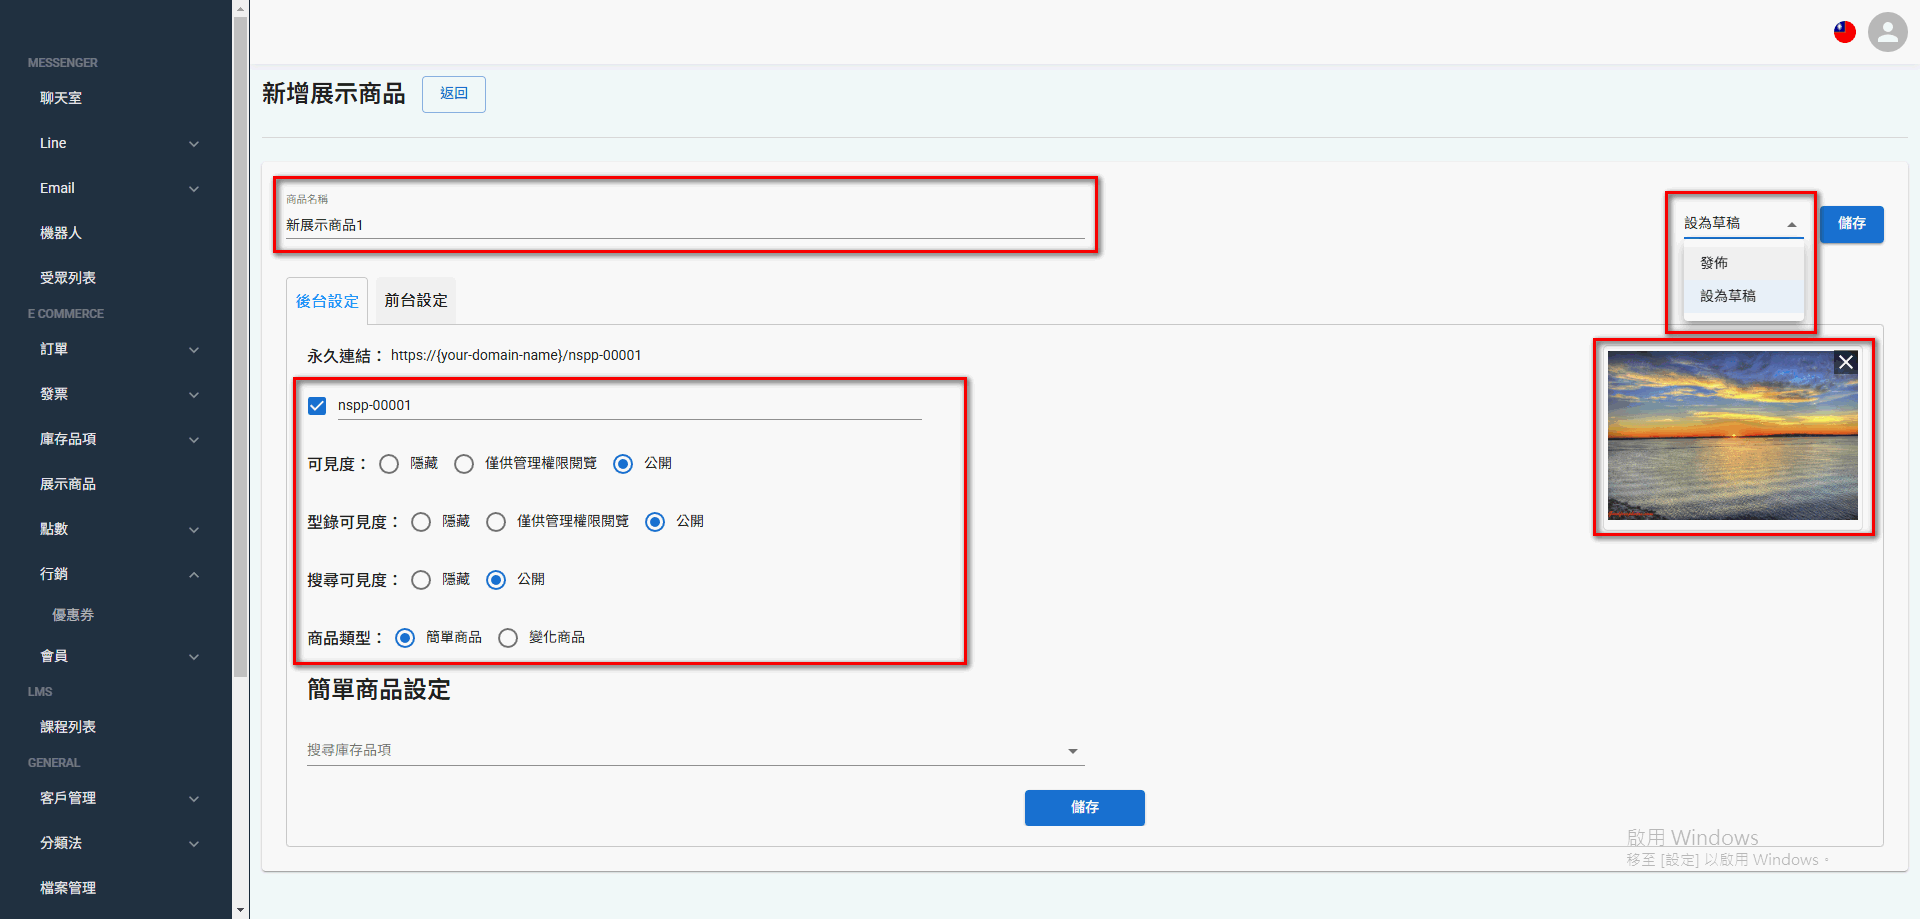Set 可見度 to 僅供管理權限閱覽
Screen dimensions: 1920x919
coord(464,464)
